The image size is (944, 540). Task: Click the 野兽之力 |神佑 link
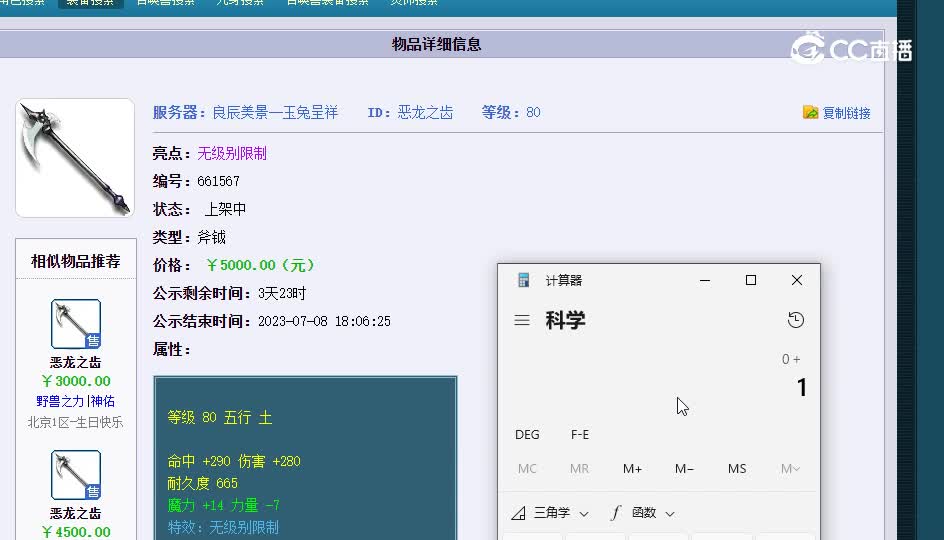pos(75,402)
